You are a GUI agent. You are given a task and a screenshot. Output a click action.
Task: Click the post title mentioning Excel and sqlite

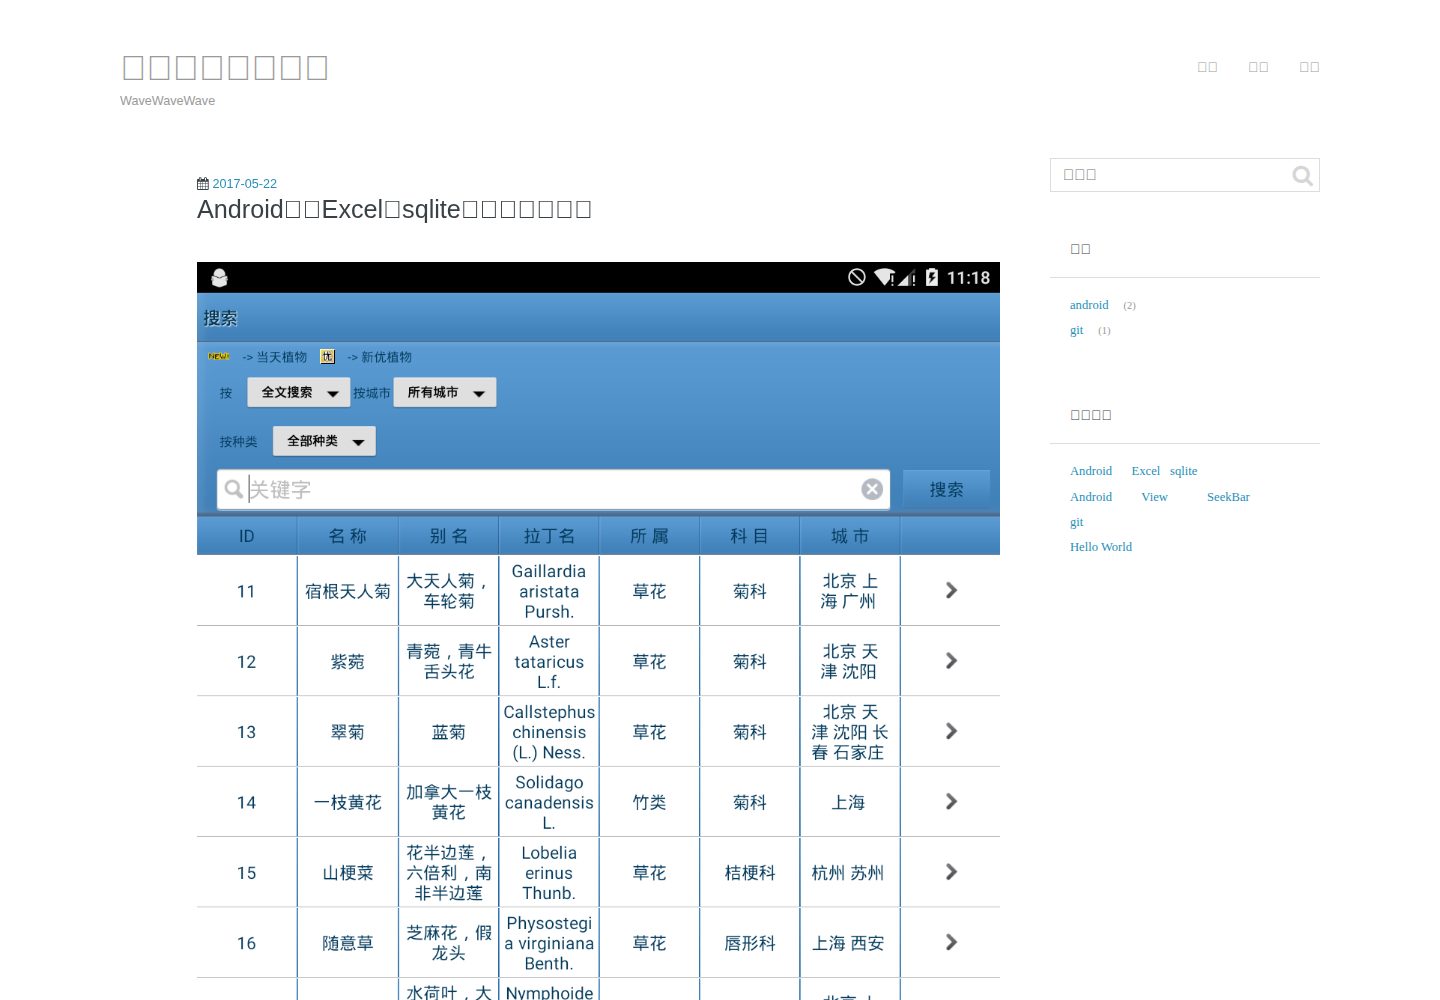pos(394,209)
